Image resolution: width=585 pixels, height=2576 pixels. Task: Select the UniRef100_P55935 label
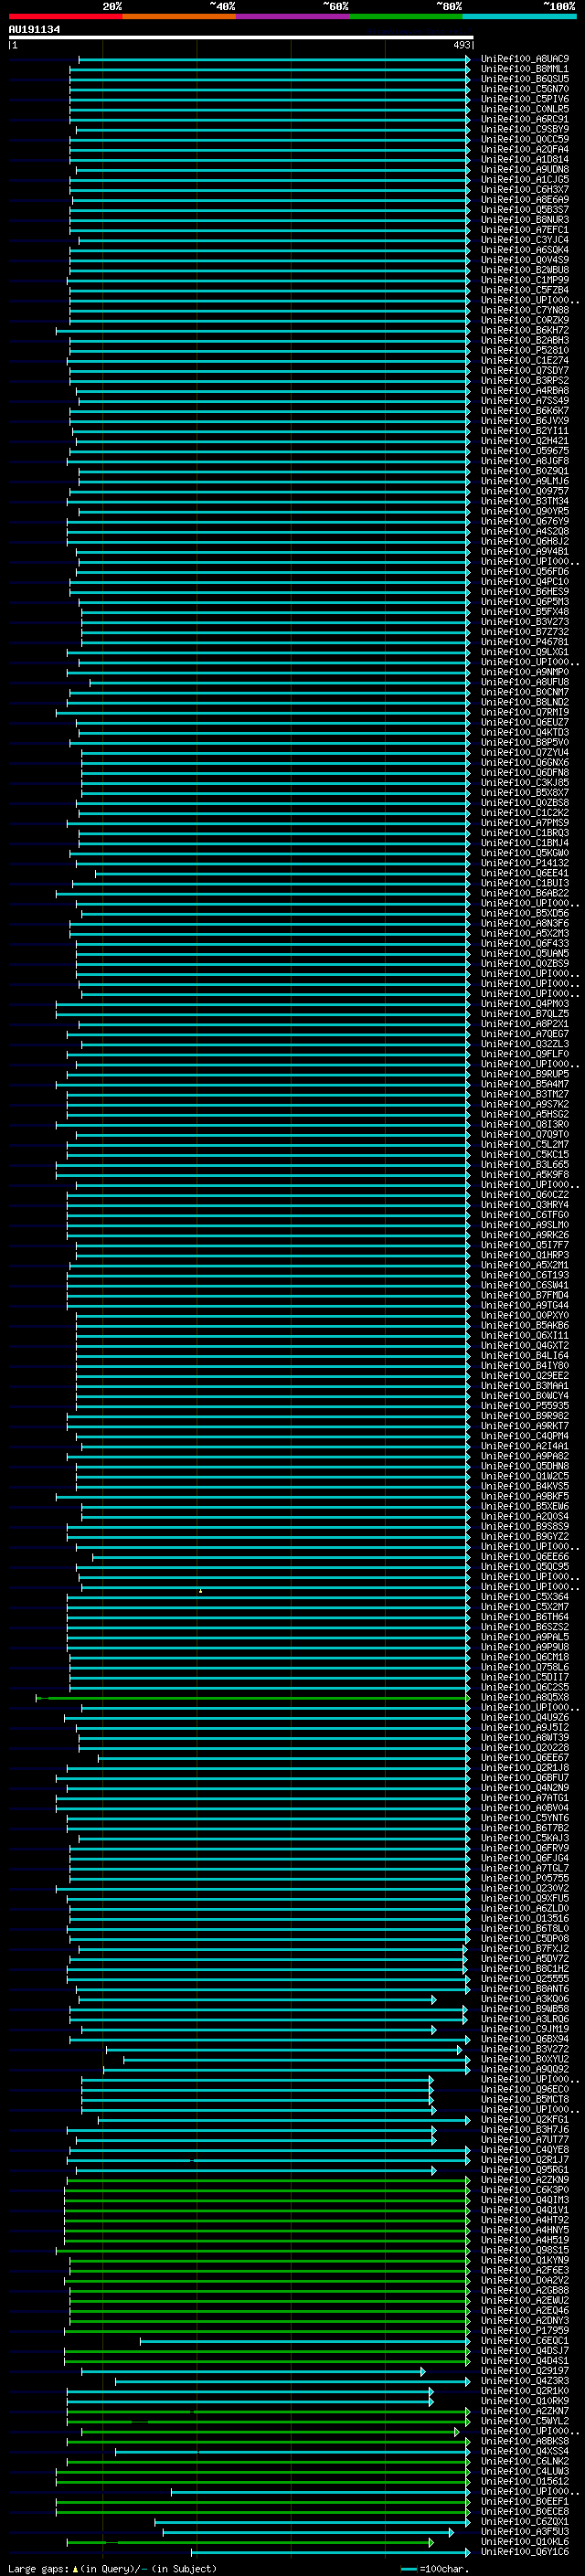525,1405
